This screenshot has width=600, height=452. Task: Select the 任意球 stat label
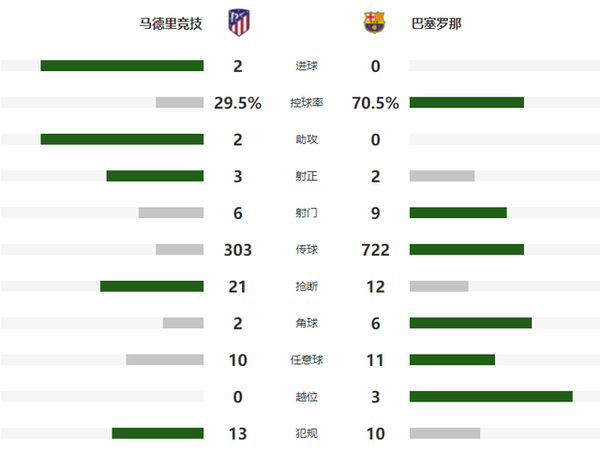[x=307, y=360]
